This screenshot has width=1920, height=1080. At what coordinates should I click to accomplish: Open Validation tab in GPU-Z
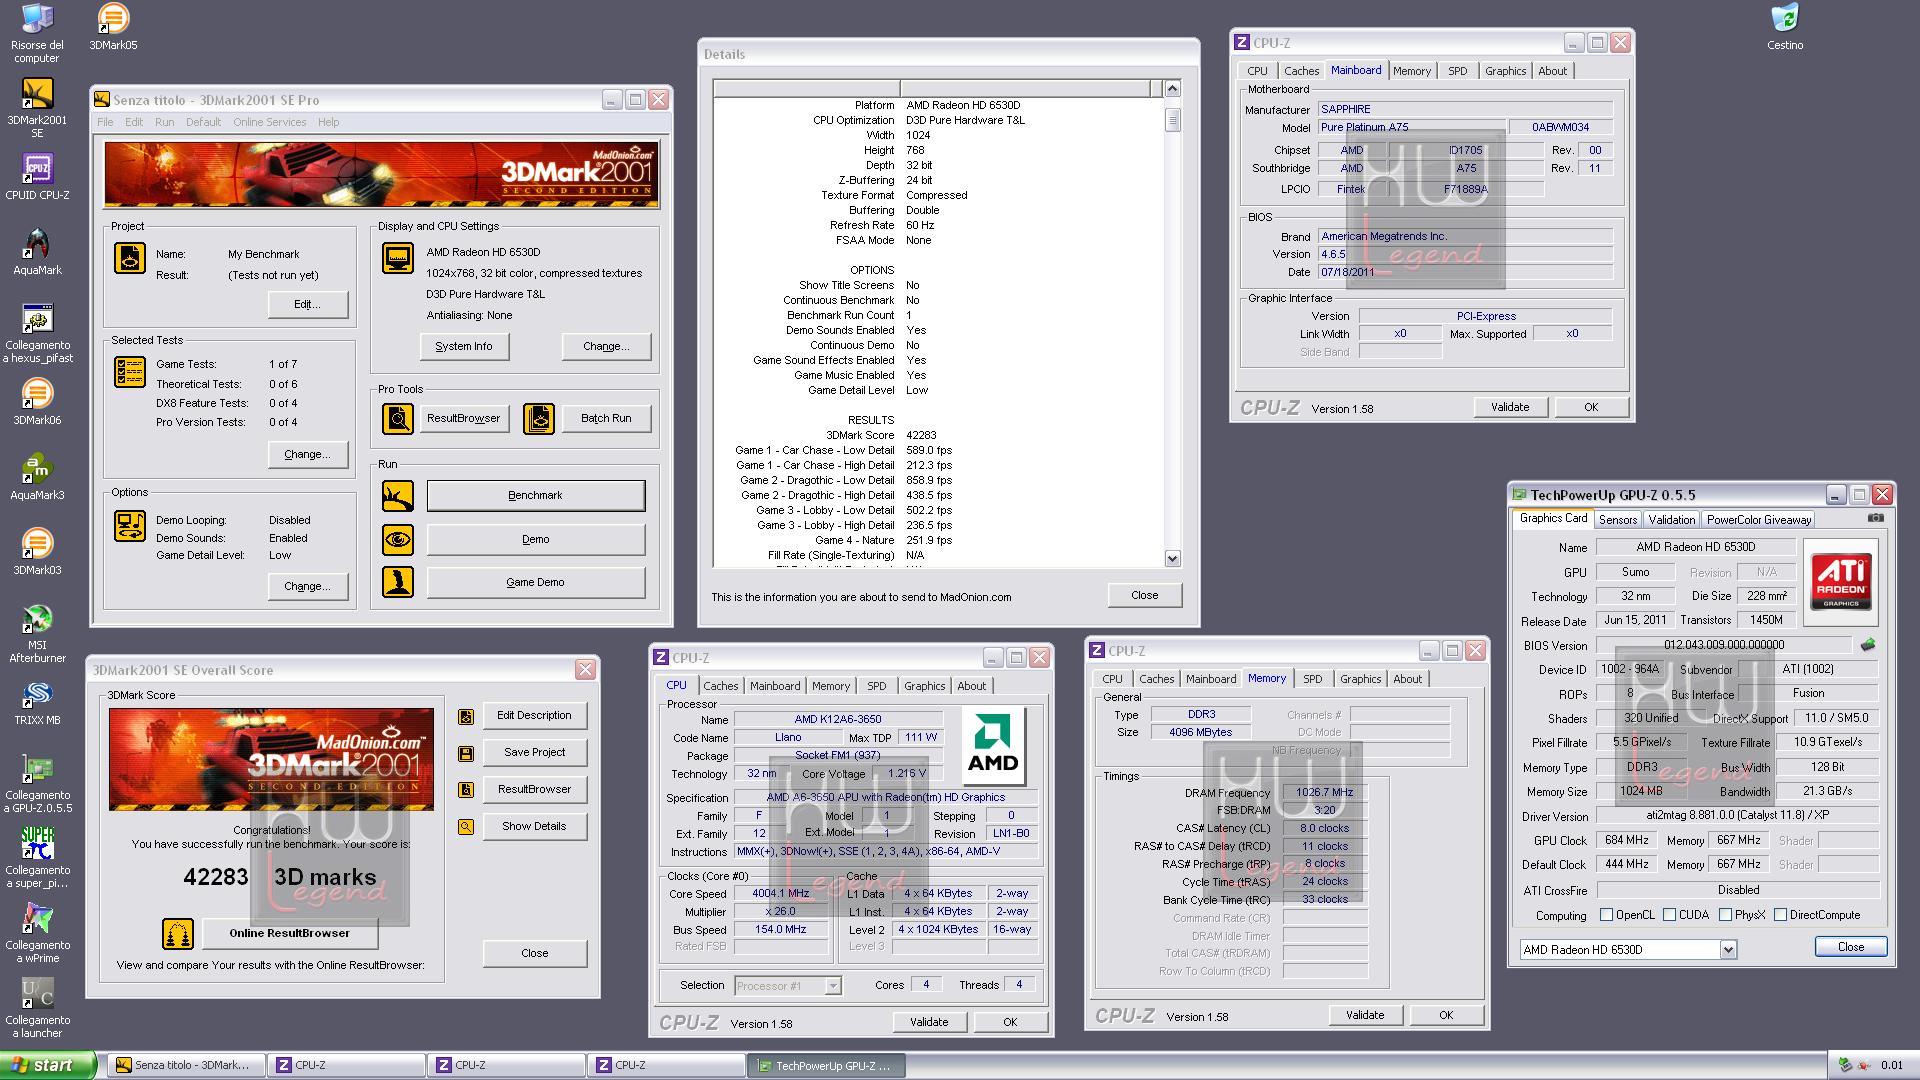click(x=1671, y=520)
